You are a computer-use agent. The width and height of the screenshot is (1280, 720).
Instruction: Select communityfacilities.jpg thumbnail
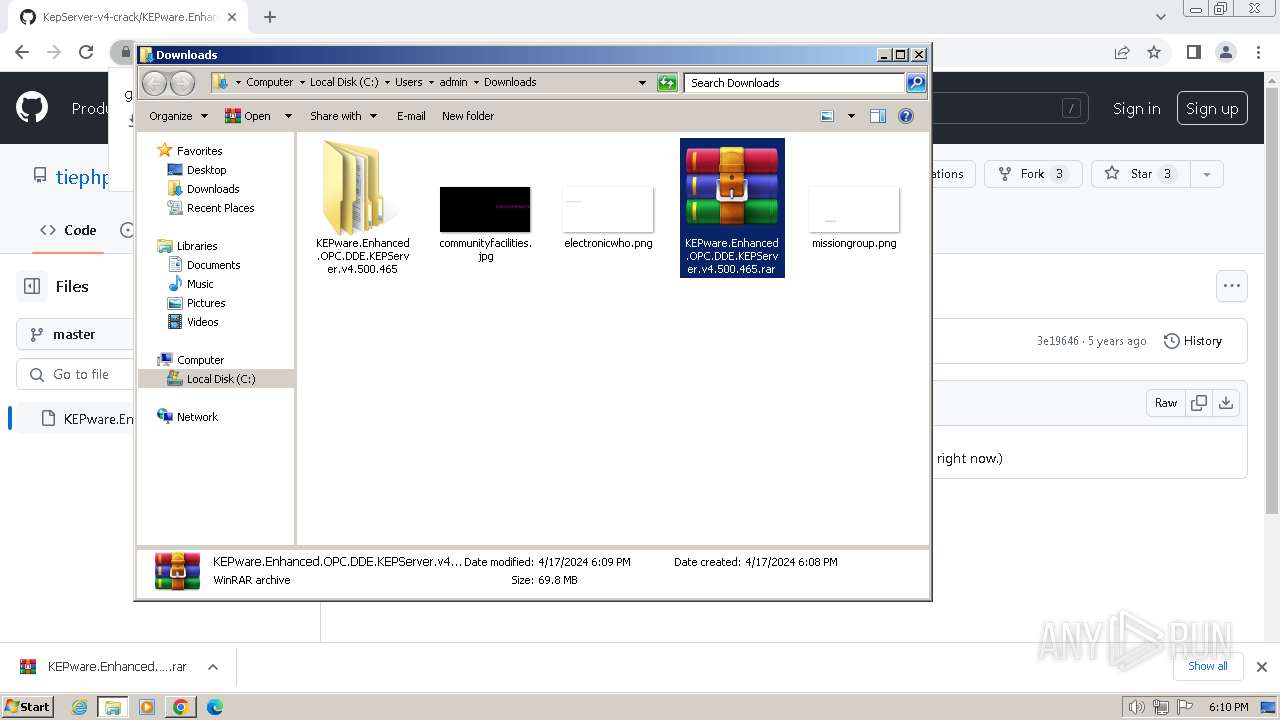pos(485,208)
